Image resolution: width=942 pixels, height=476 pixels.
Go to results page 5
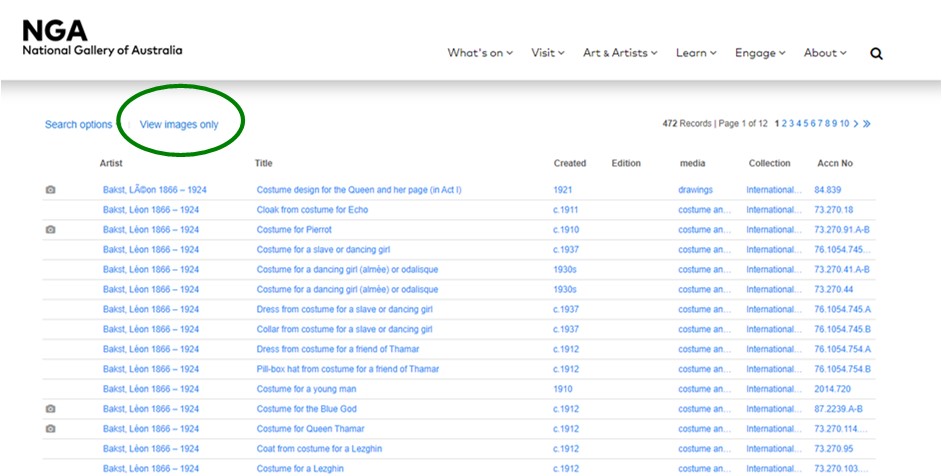click(807, 124)
